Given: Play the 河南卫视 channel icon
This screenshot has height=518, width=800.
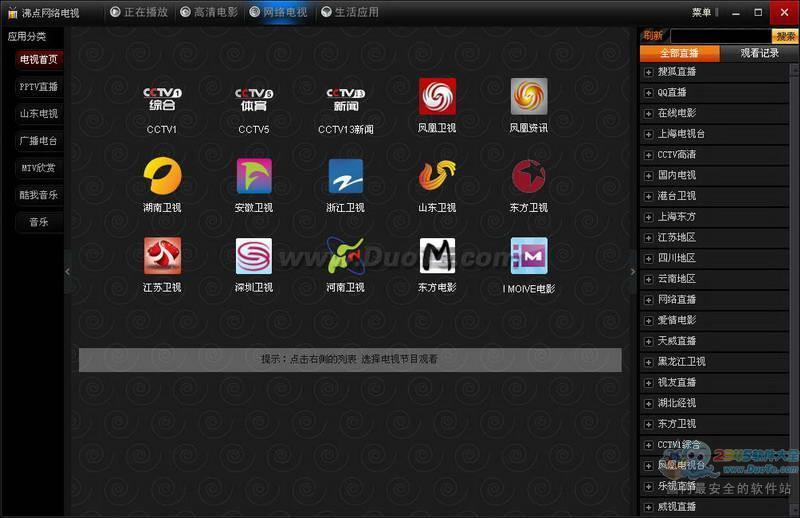Looking at the screenshot, I should point(345,256).
